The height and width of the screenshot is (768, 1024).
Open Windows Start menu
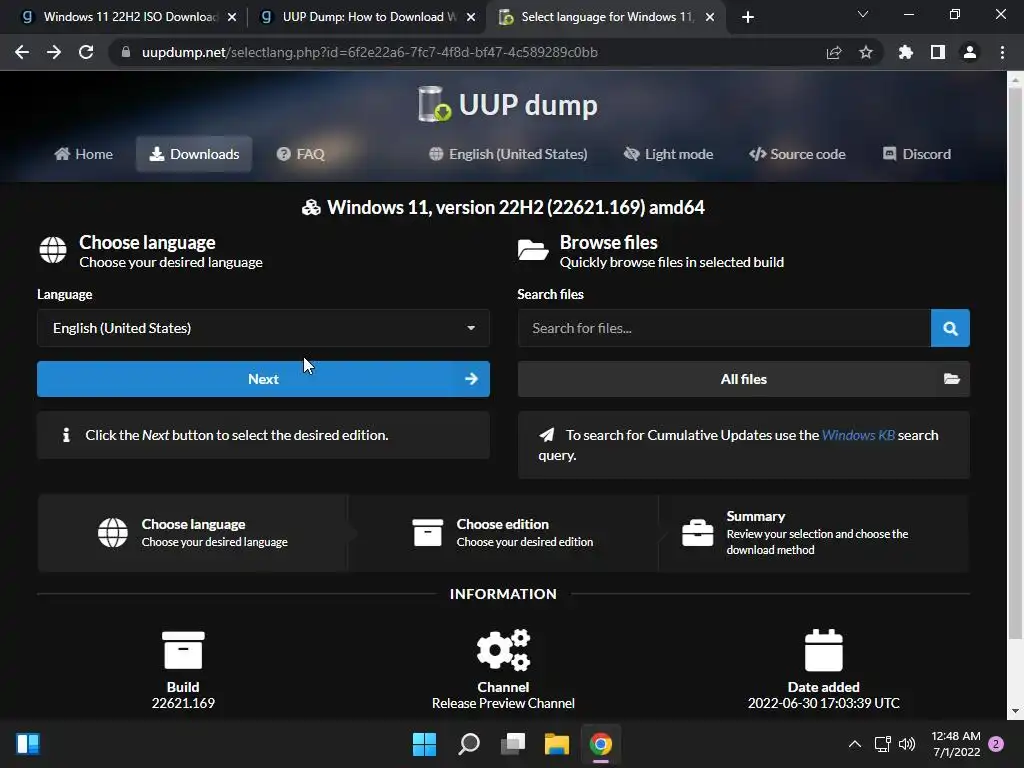[424, 744]
